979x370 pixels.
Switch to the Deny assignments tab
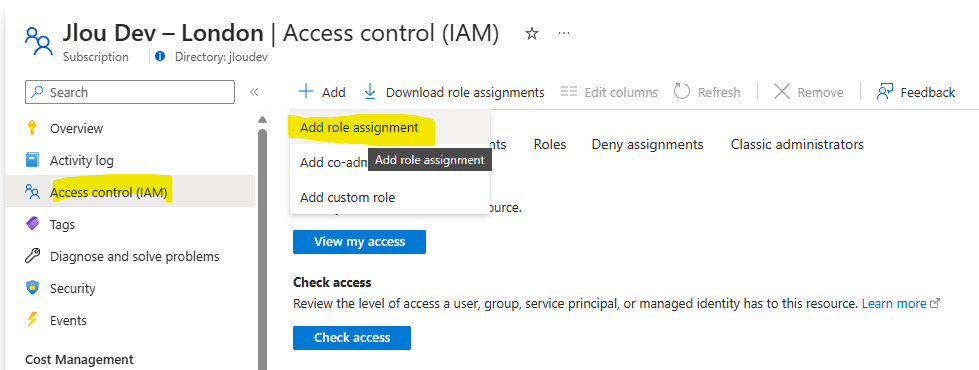click(x=647, y=144)
